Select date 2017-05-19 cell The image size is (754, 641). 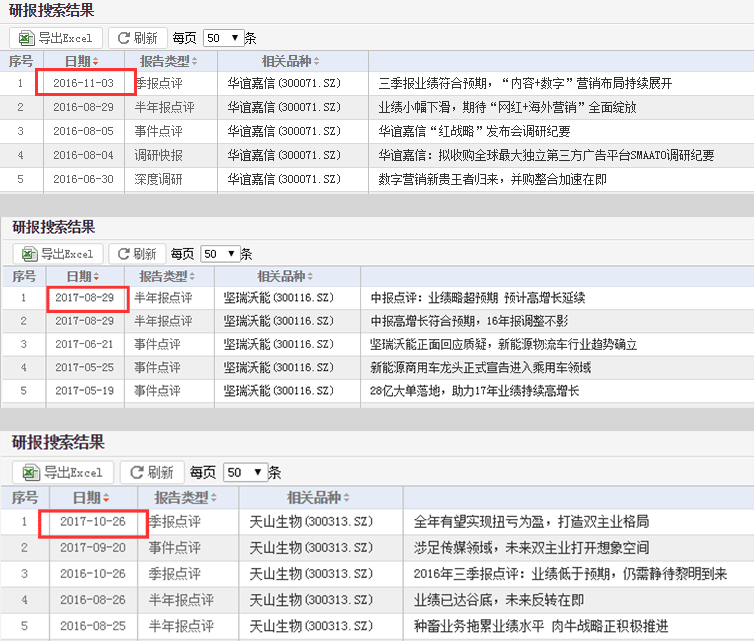tap(85, 390)
